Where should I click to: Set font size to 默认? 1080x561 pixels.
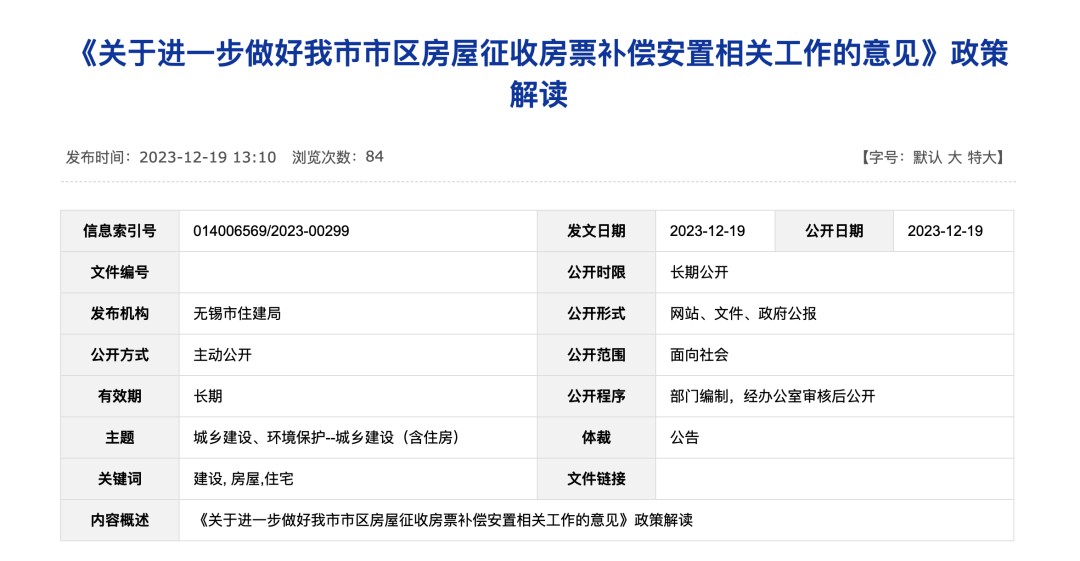point(927,158)
